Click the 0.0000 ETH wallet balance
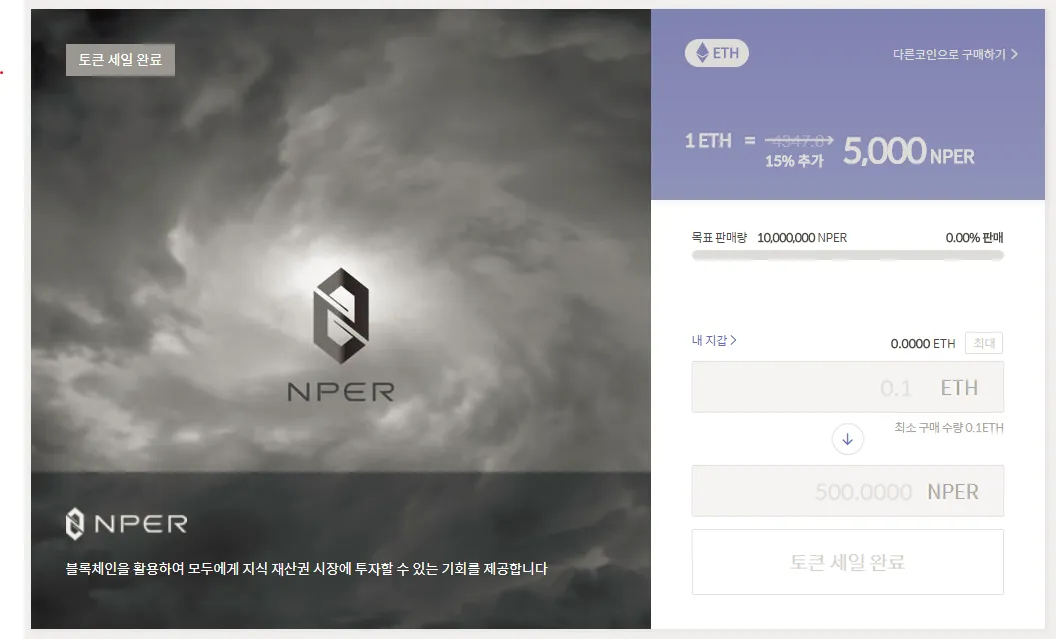The height and width of the screenshot is (639, 1056). [923, 343]
